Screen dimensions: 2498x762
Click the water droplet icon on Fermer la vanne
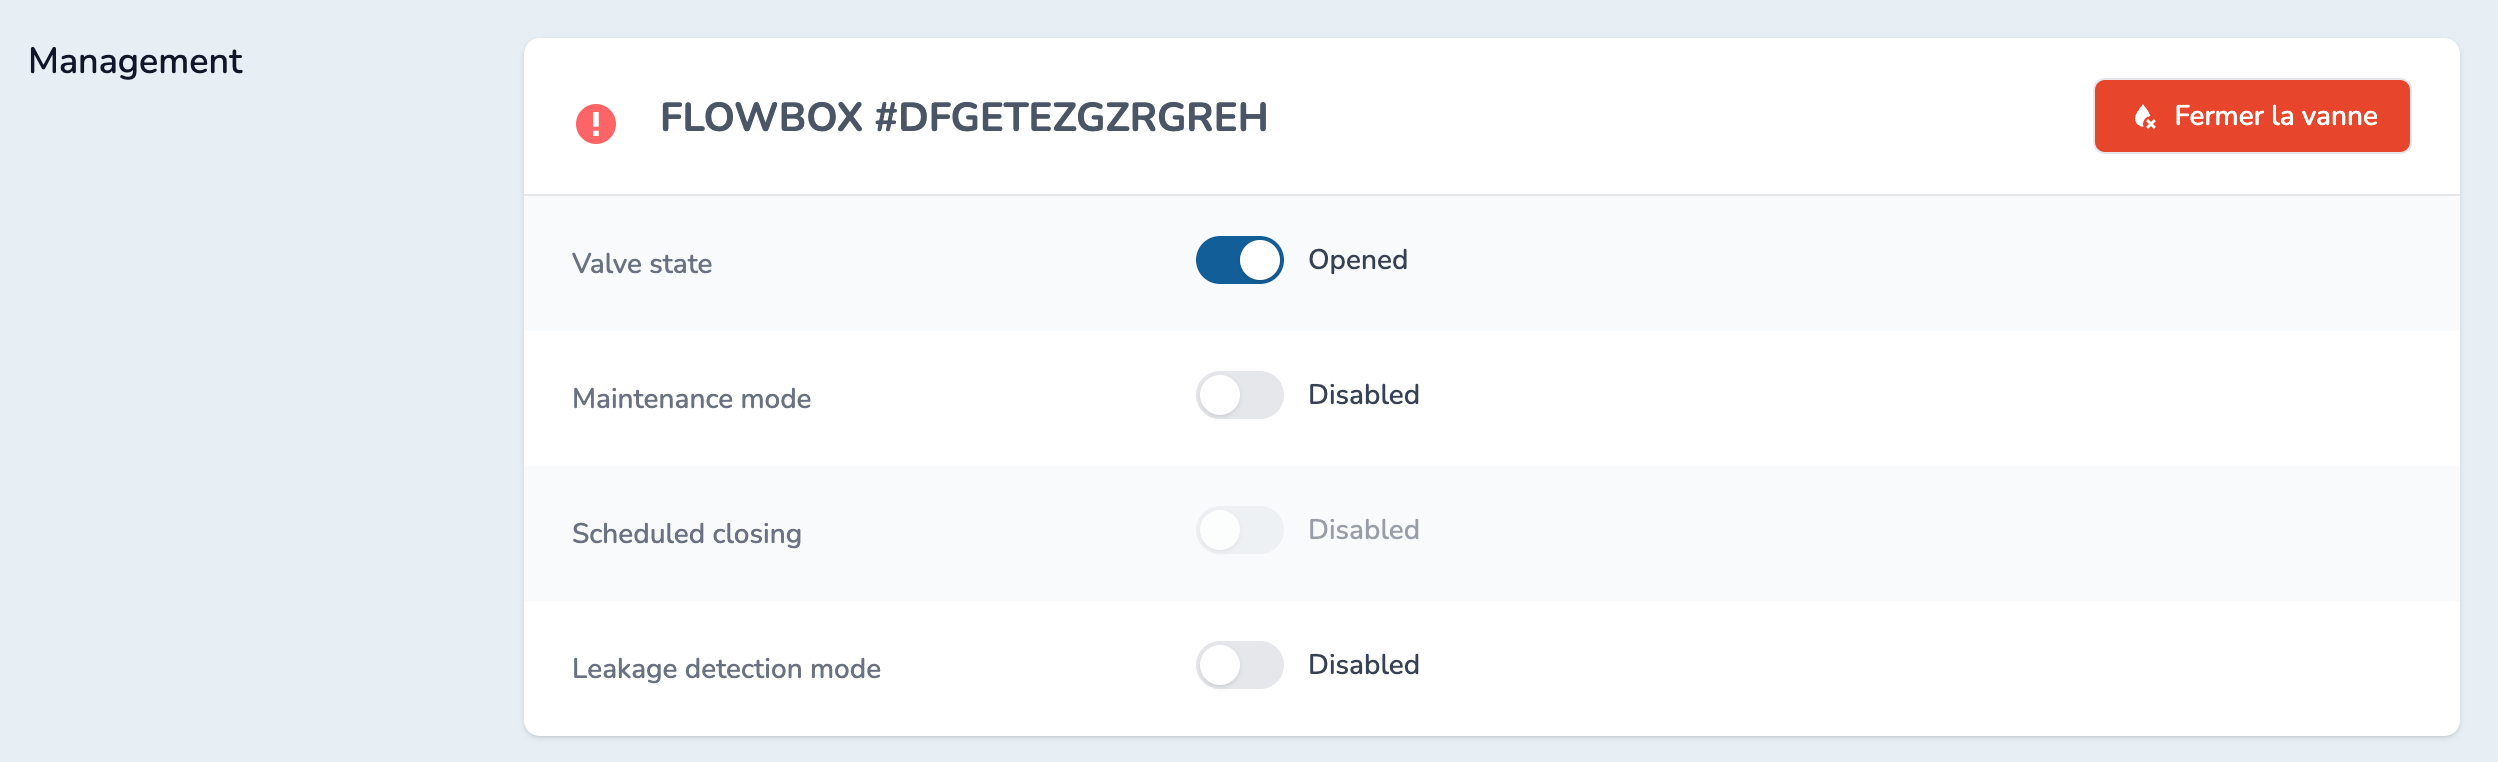[2142, 116]
